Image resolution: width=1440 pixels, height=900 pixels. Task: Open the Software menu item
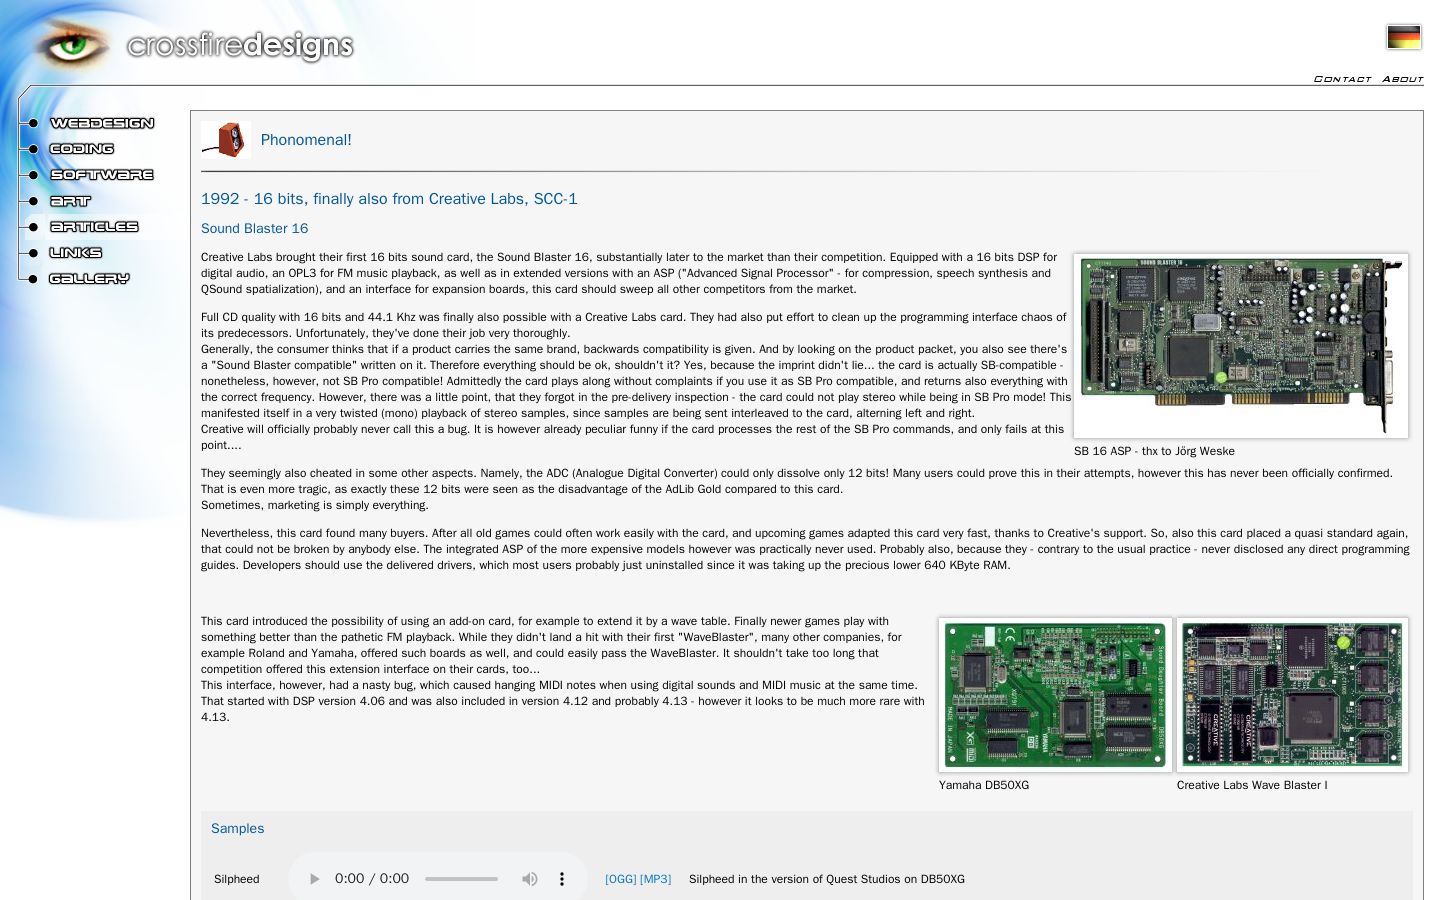[102, 175]
